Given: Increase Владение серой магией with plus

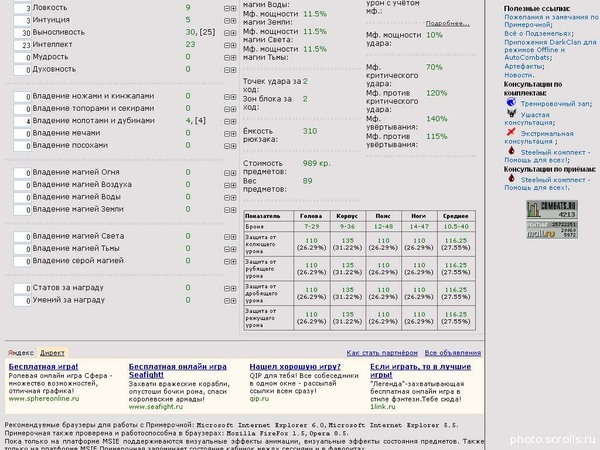Looking at the screenshot, I should click(233, 261).
